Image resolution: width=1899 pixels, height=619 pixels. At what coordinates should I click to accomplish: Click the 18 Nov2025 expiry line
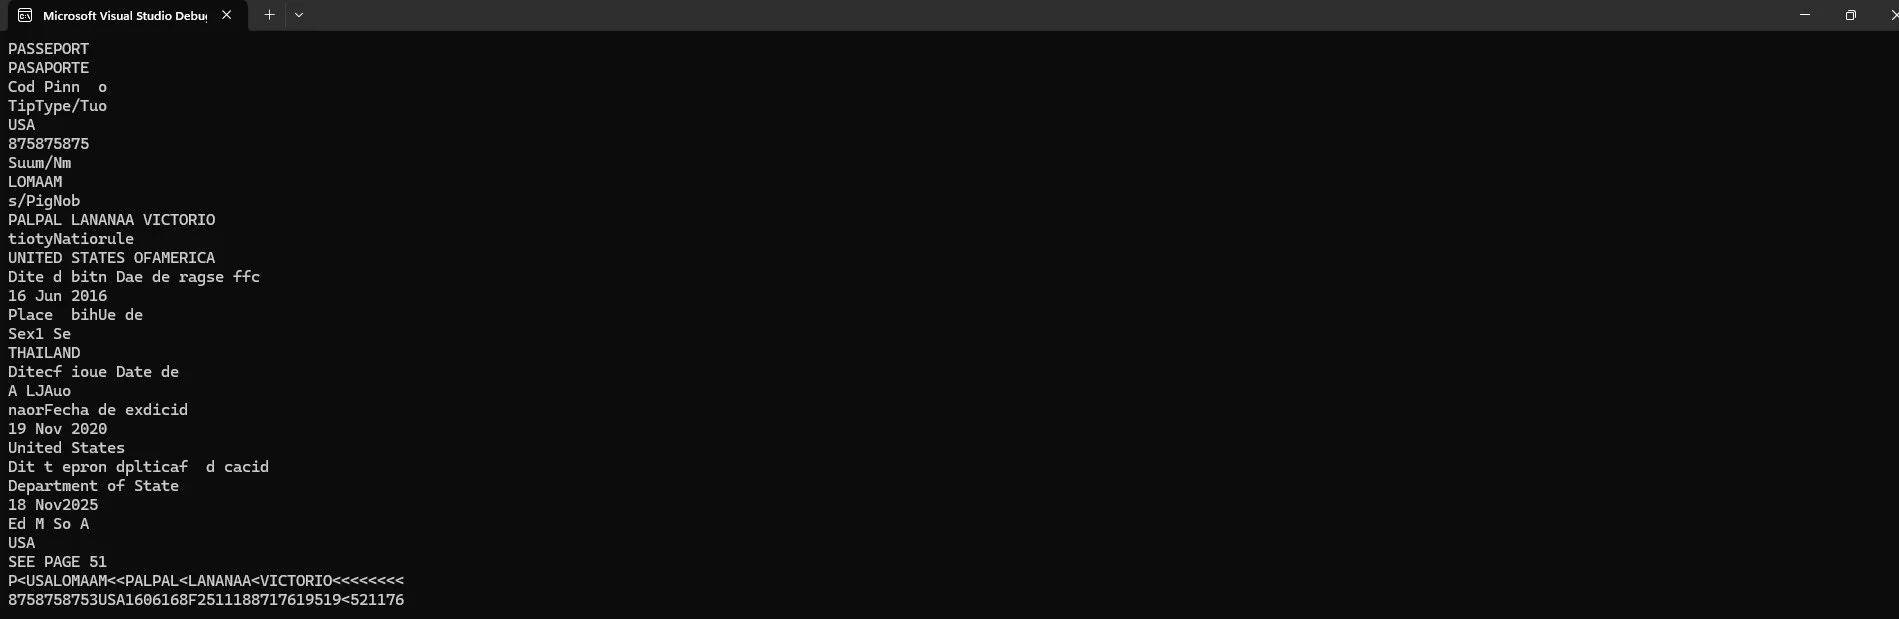pos(53,505)
